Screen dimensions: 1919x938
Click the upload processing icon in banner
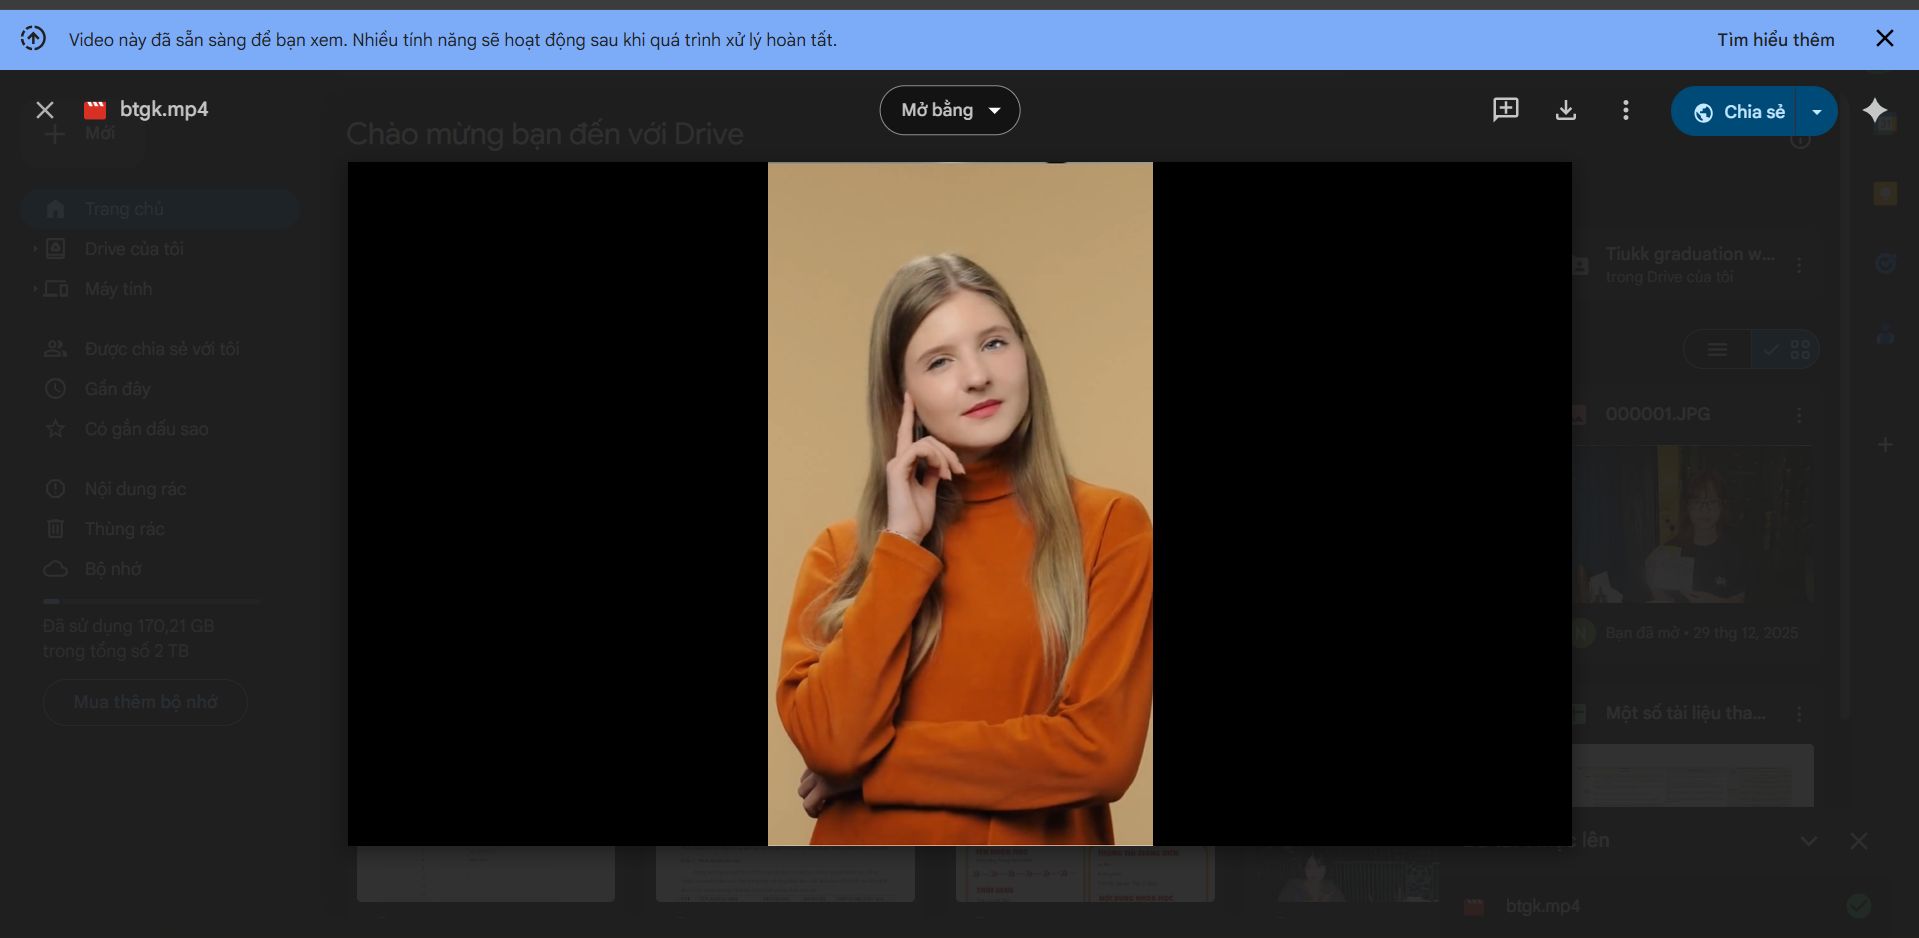click(33, 39)
